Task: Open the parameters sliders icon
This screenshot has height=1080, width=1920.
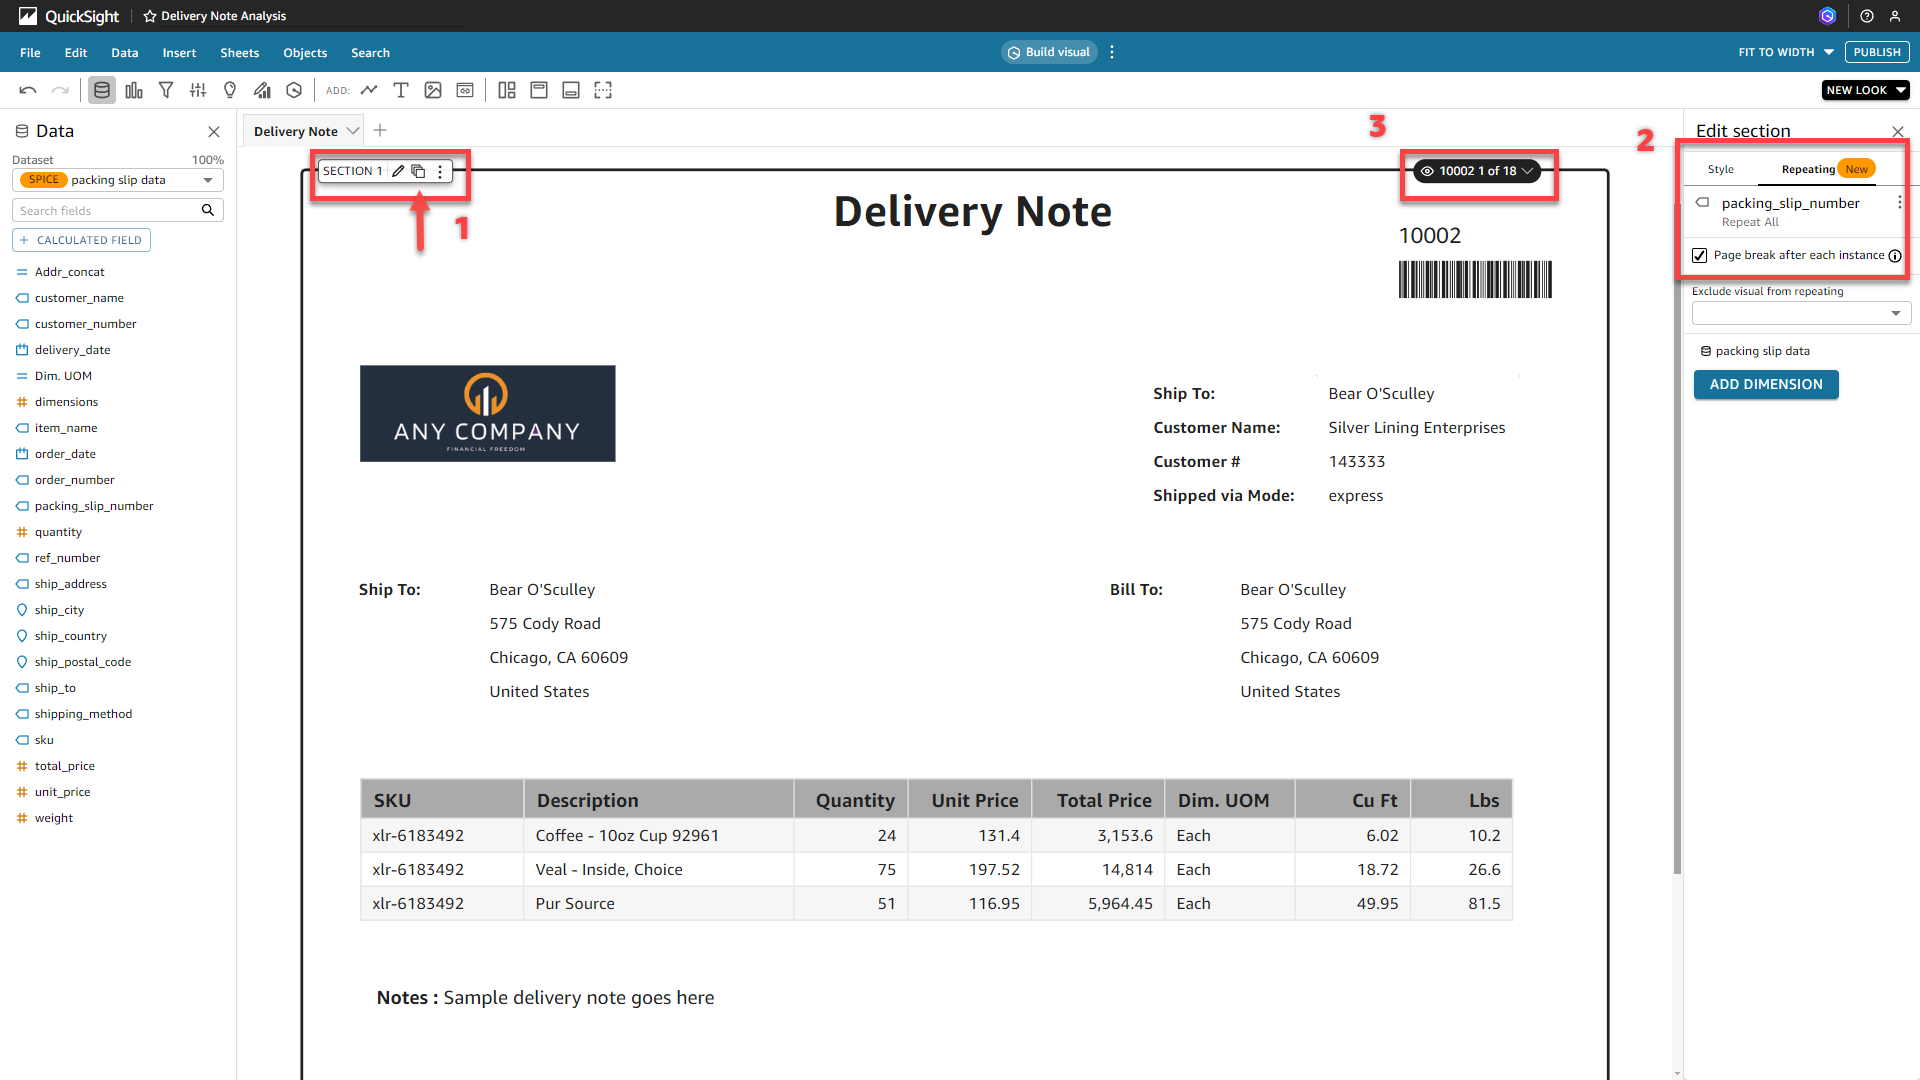Action: [198, 90]
